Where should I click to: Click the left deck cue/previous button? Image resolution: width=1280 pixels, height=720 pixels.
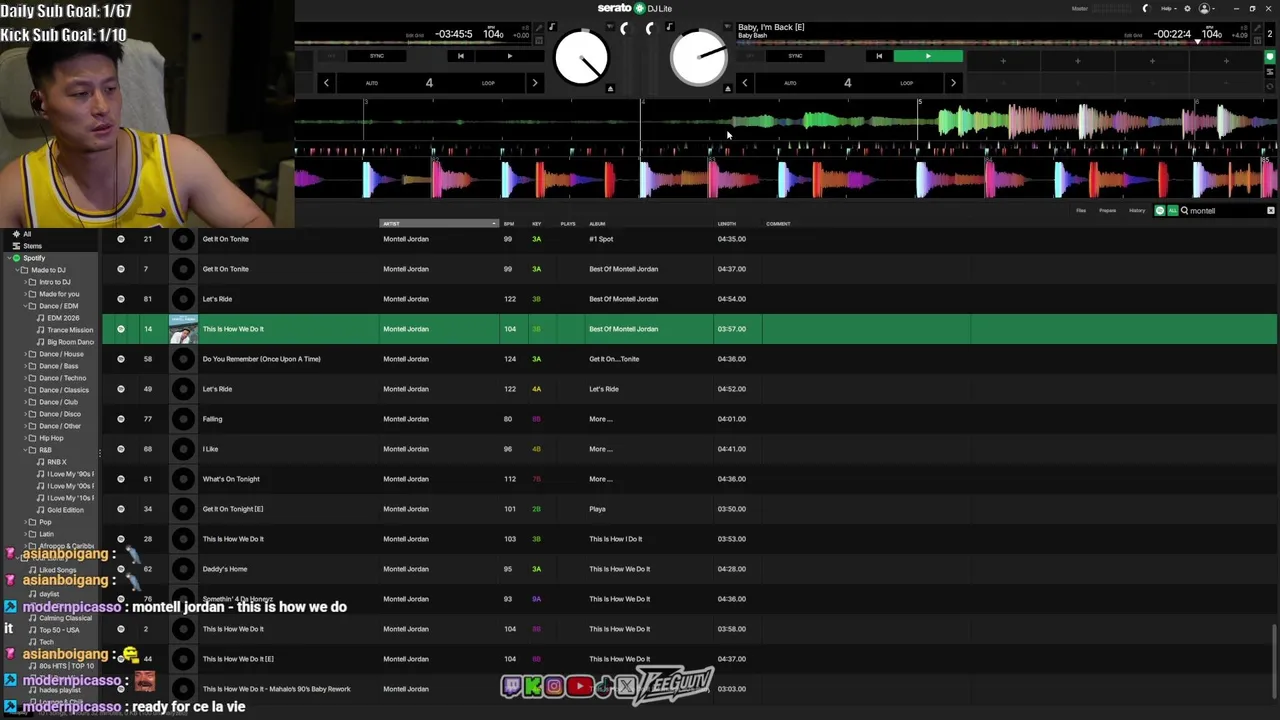(x=460, y=56)
